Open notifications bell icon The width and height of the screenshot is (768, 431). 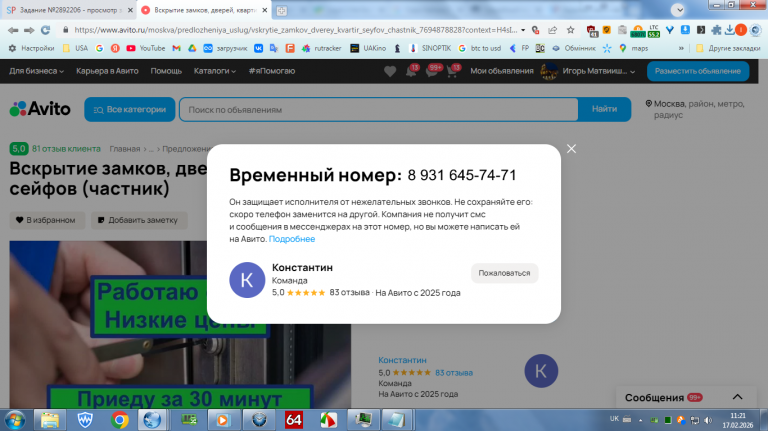411,72
